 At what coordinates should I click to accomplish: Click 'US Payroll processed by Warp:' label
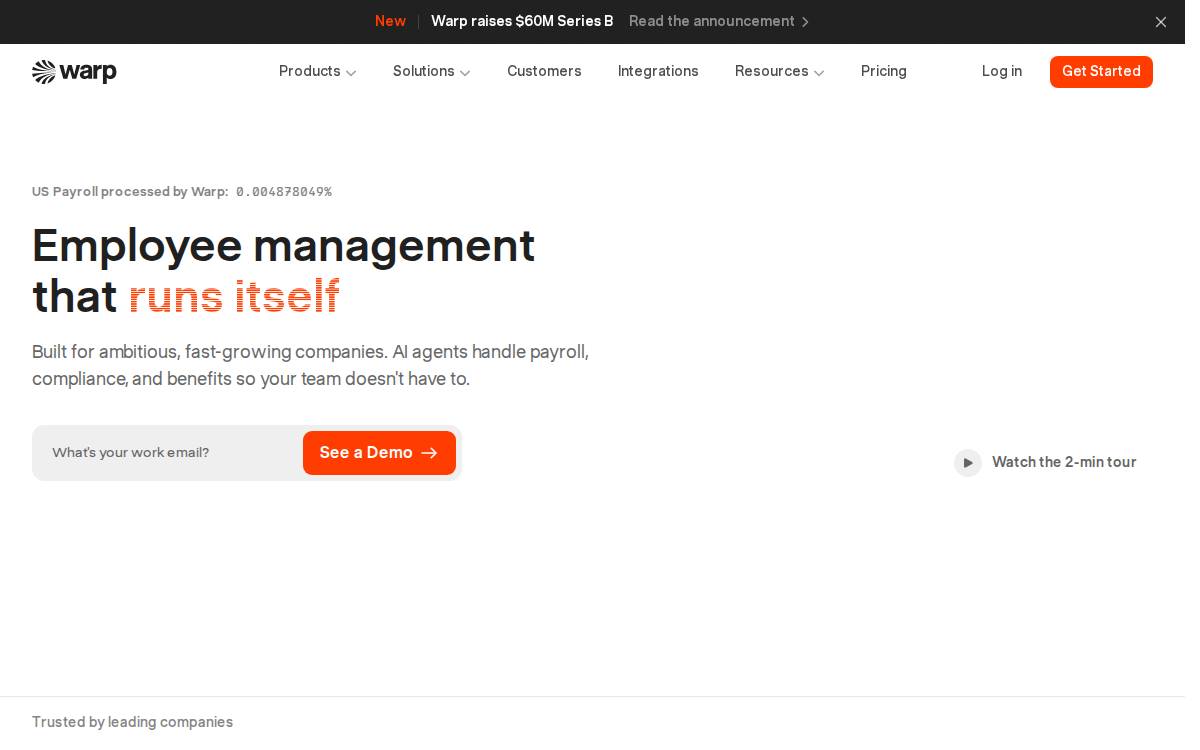[x=130, y=192]
